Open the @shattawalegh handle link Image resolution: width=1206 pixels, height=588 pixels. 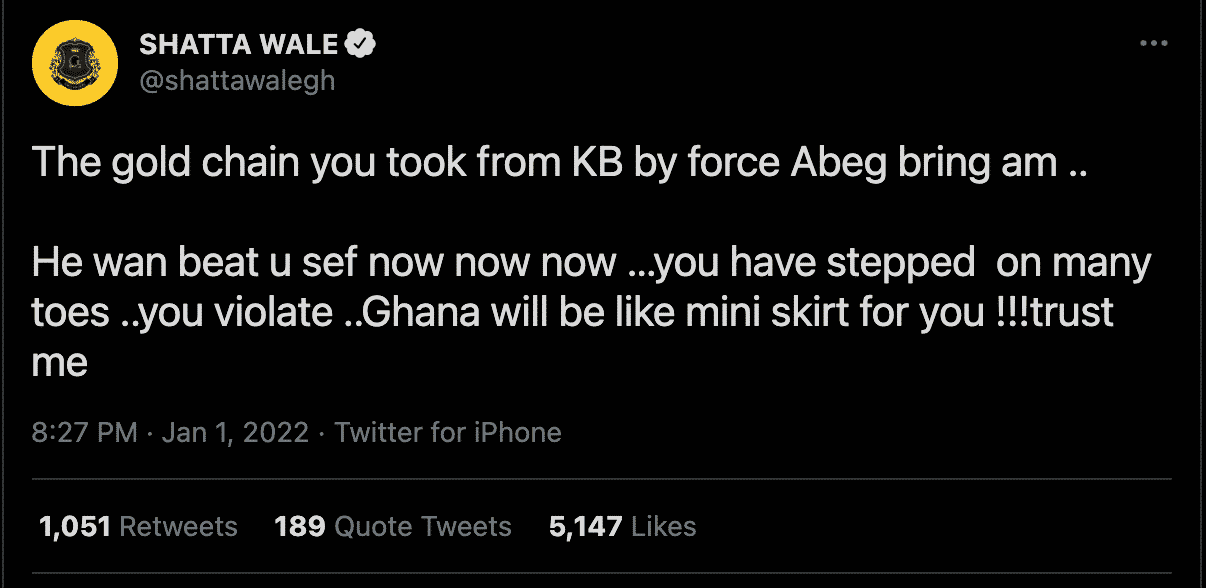237,81
